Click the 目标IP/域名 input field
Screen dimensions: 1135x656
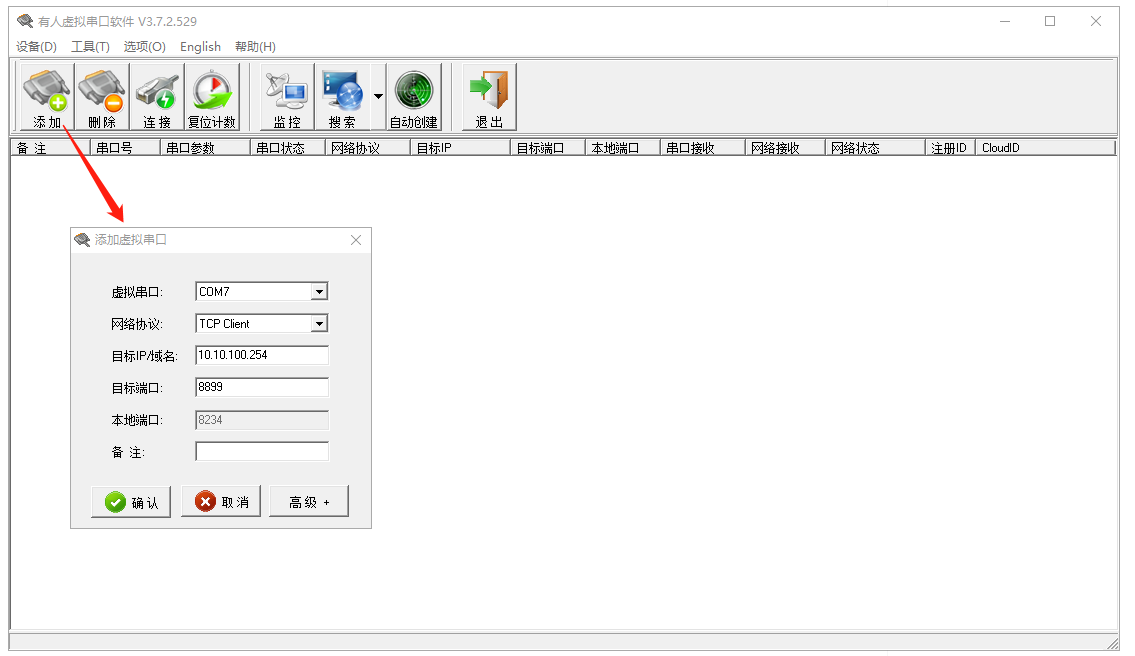click(x=262, y=355)
